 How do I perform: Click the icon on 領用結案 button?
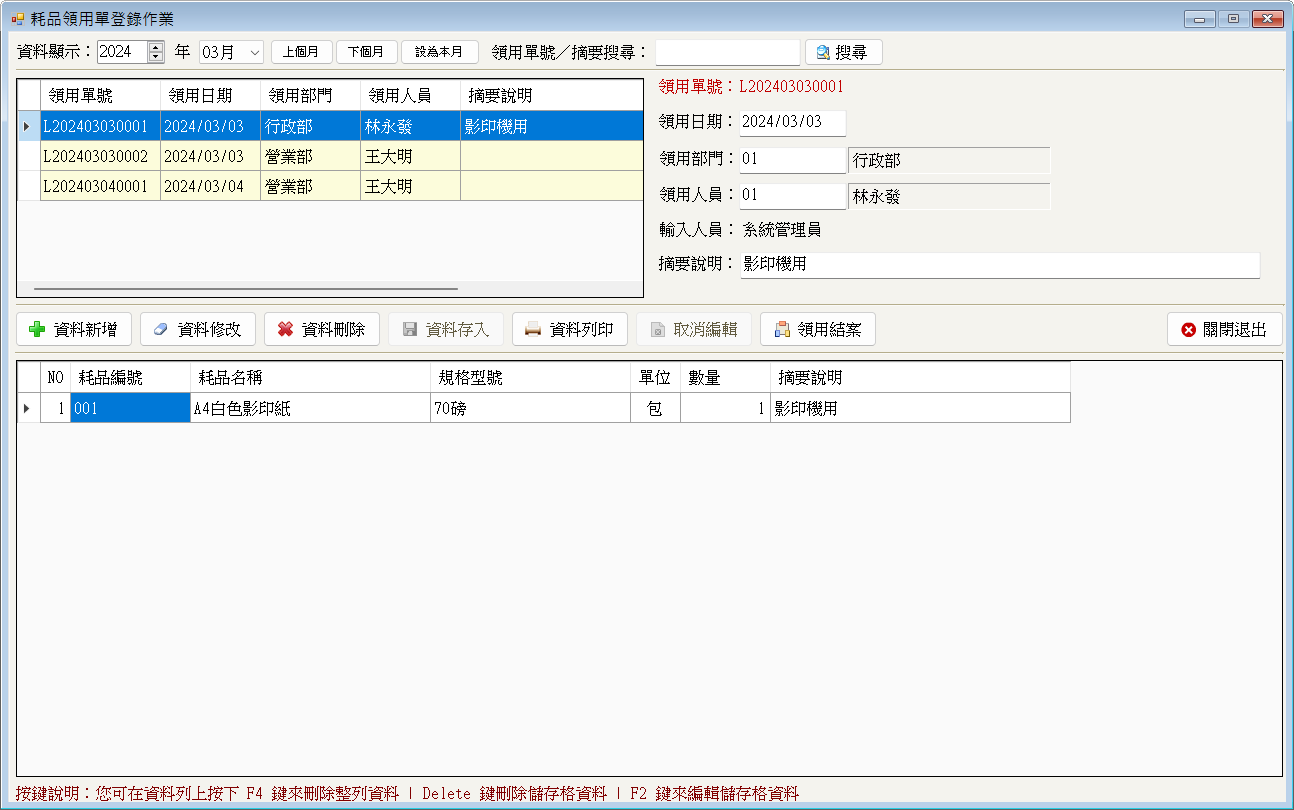[782, 330]
